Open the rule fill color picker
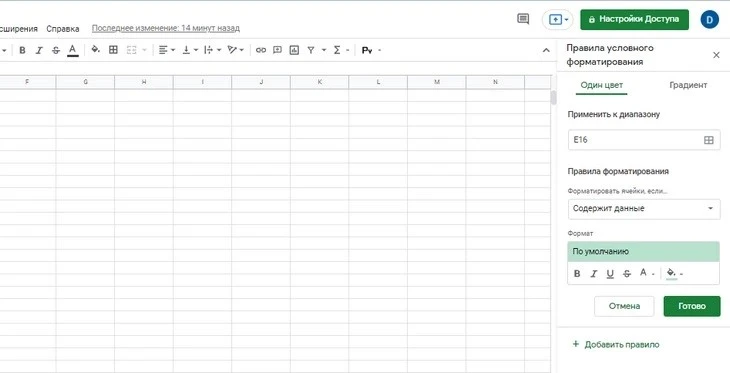Image resolution: width=730 pixels, height=373 pixels. coord(674,274)
